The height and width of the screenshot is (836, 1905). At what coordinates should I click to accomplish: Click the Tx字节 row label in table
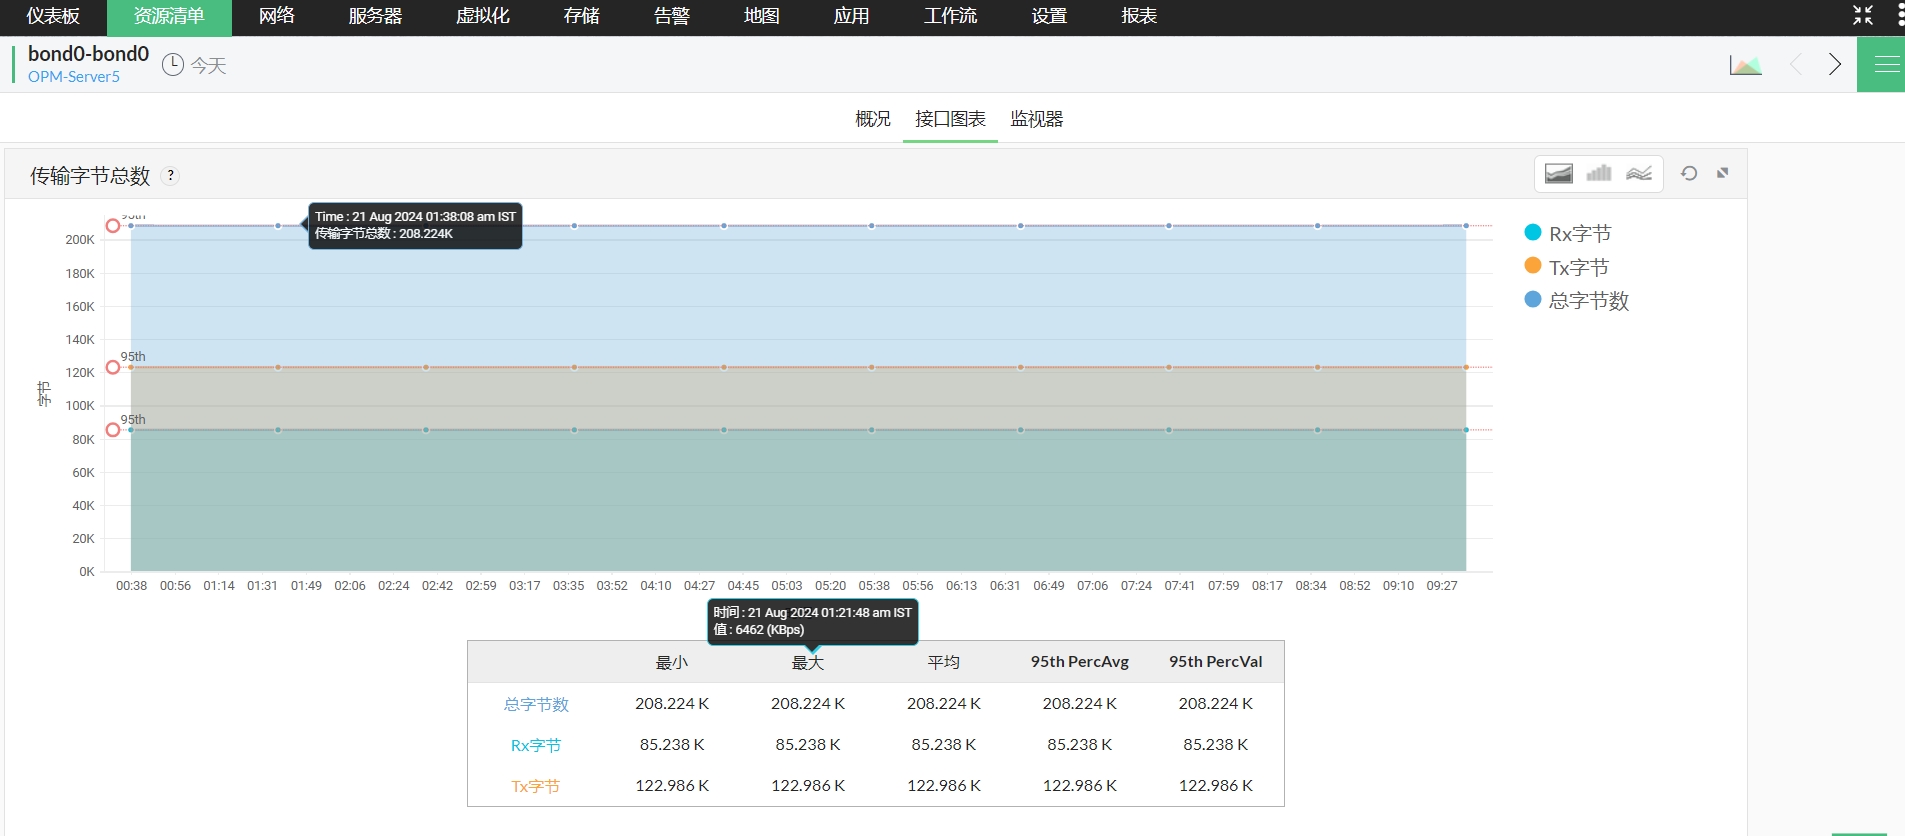pyautogui.click(x=536, y=786)
